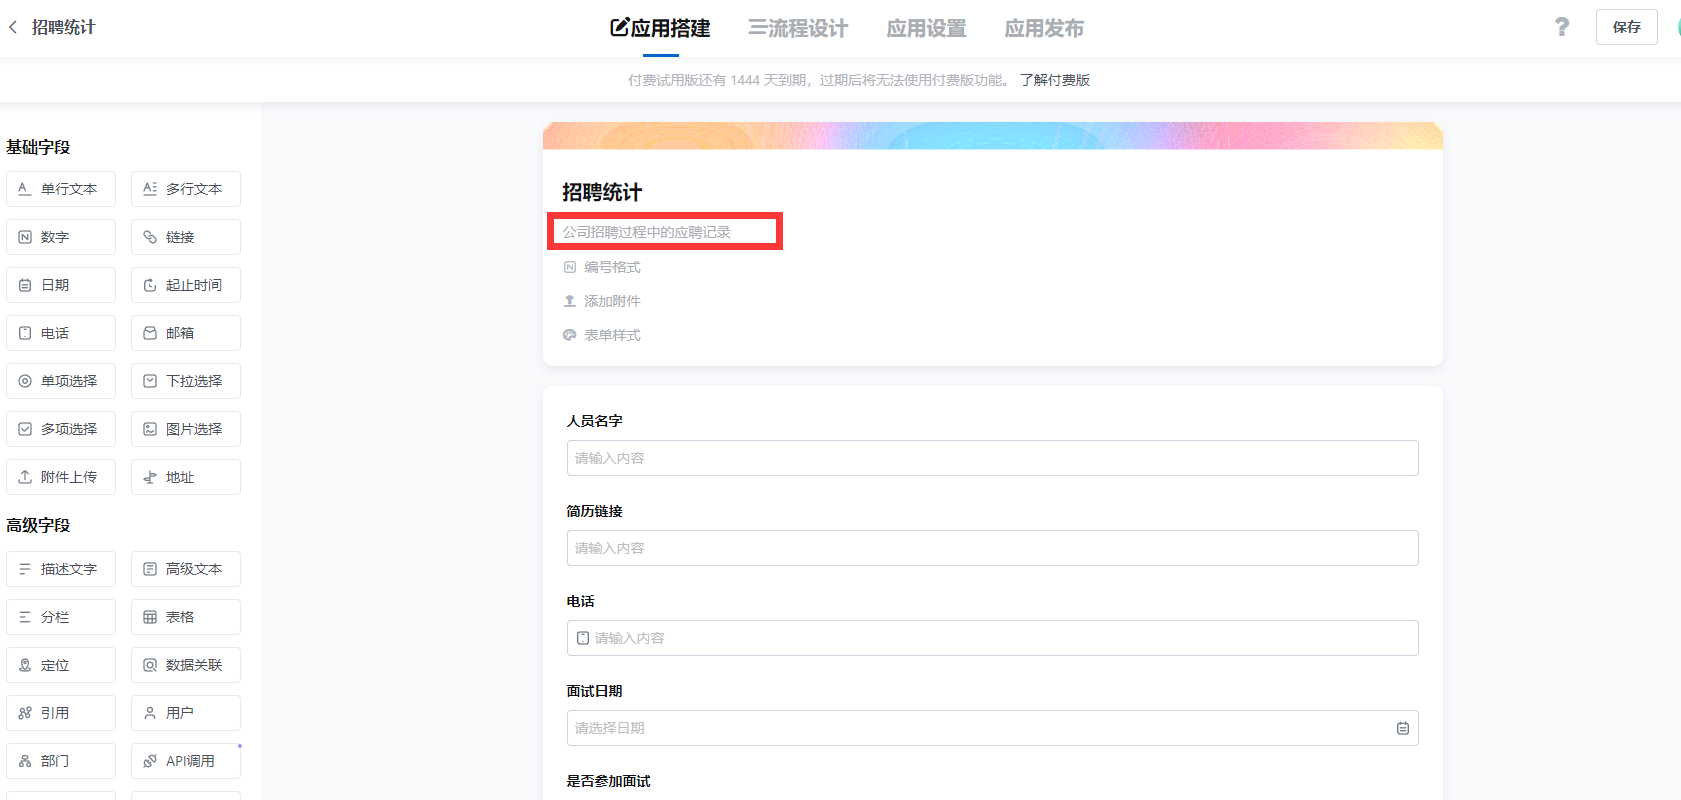Screen dimensions: 1681x800
Task: Add a 描述文字 element
Action: click(x=61, y=569)
